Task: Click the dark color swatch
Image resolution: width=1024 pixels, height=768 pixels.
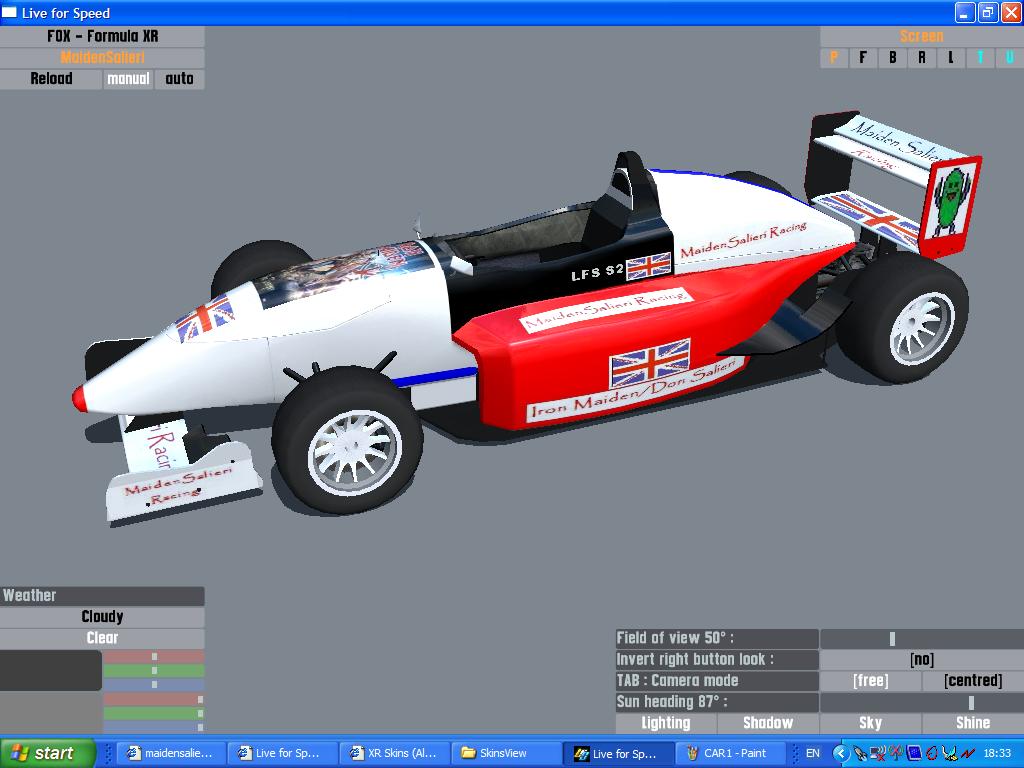Action: tap(51, 670)
